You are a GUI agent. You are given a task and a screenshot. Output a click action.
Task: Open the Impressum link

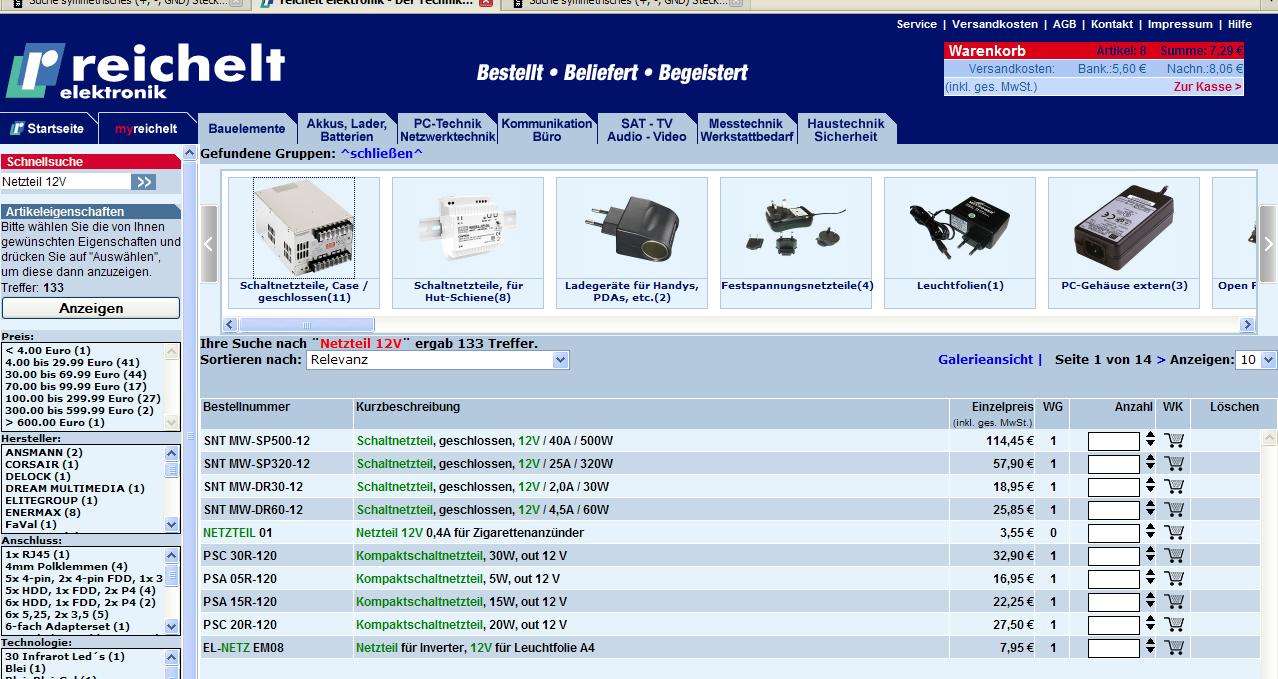(x=1180, y=24)
